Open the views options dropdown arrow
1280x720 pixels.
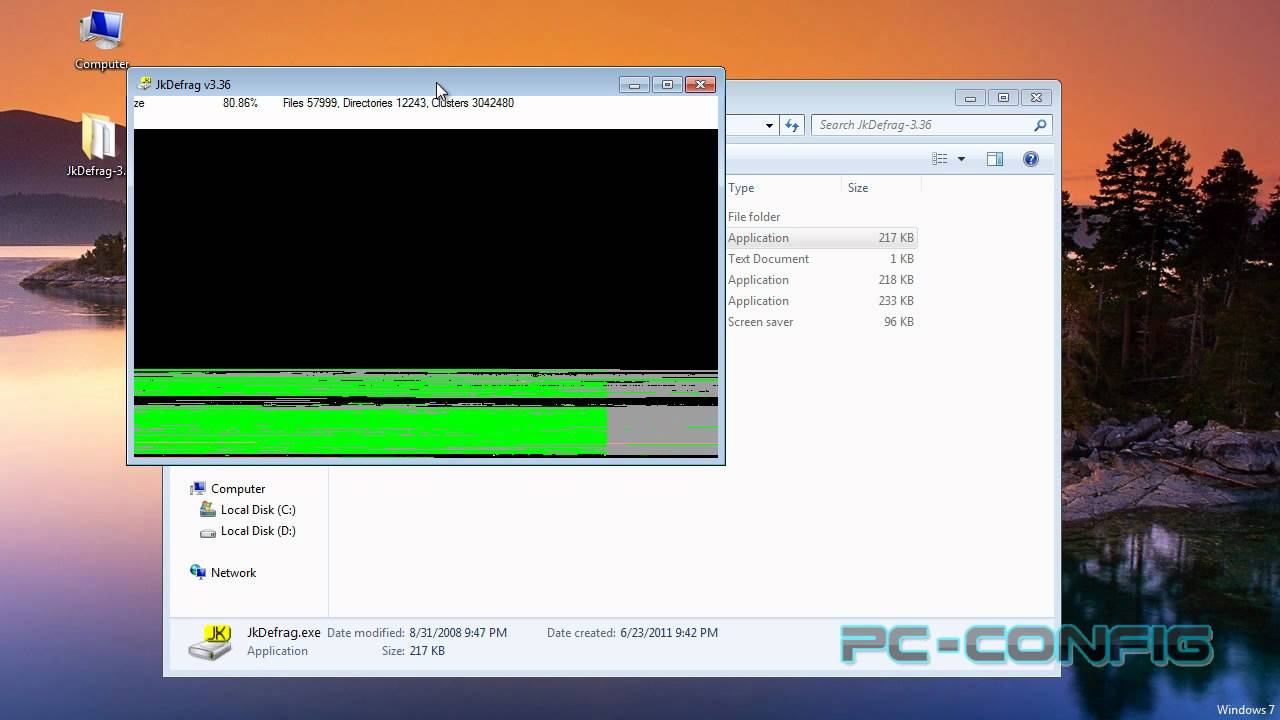(x=961, y=159)
